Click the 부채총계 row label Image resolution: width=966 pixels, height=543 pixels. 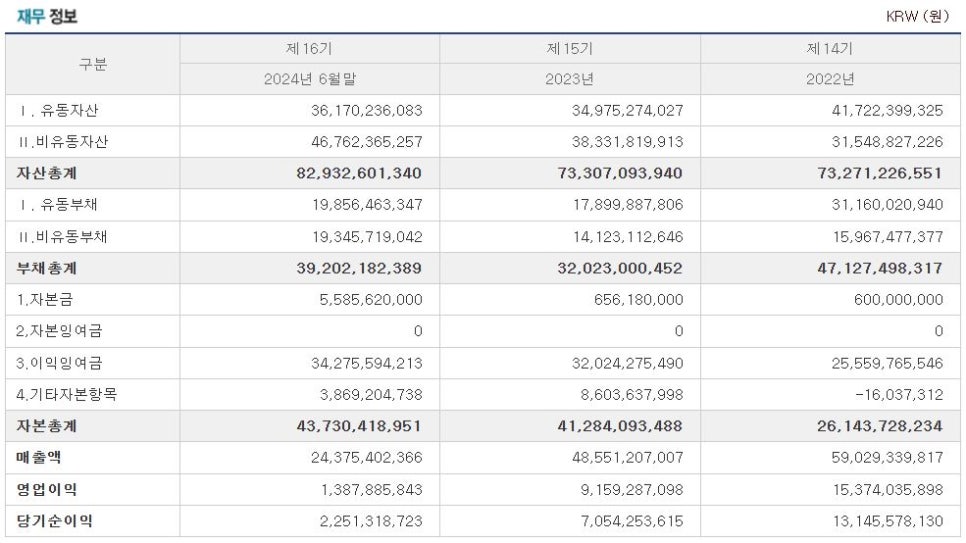(47, 268)
